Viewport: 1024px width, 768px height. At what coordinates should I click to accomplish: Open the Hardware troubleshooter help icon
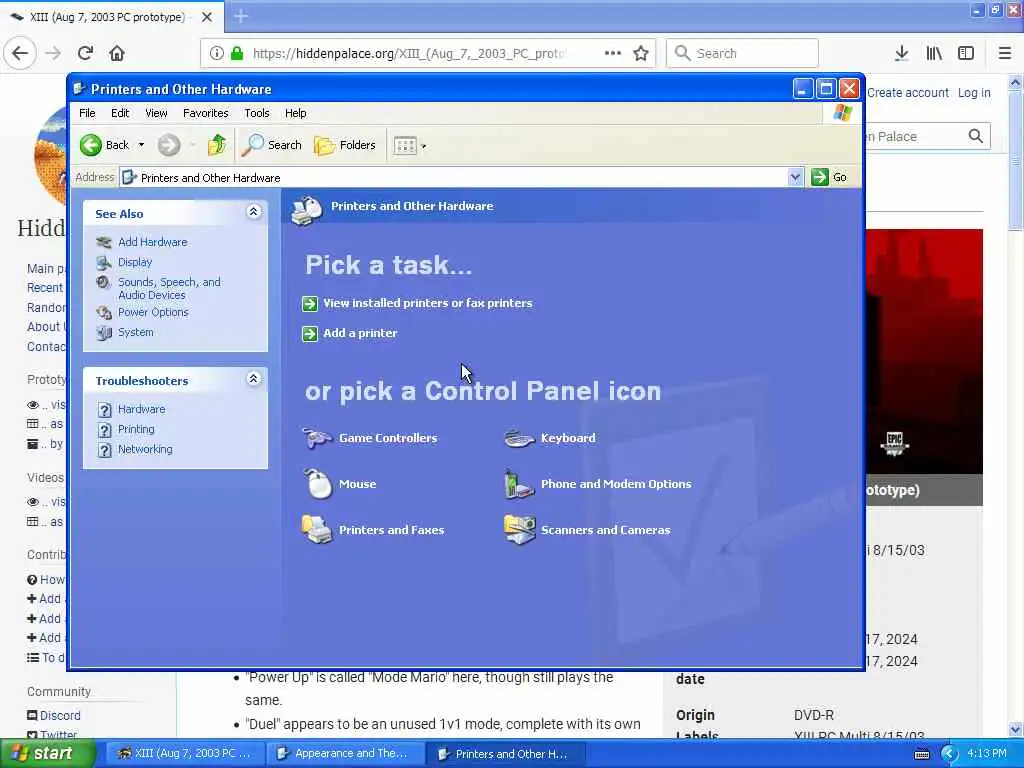[x=104, y=409]
